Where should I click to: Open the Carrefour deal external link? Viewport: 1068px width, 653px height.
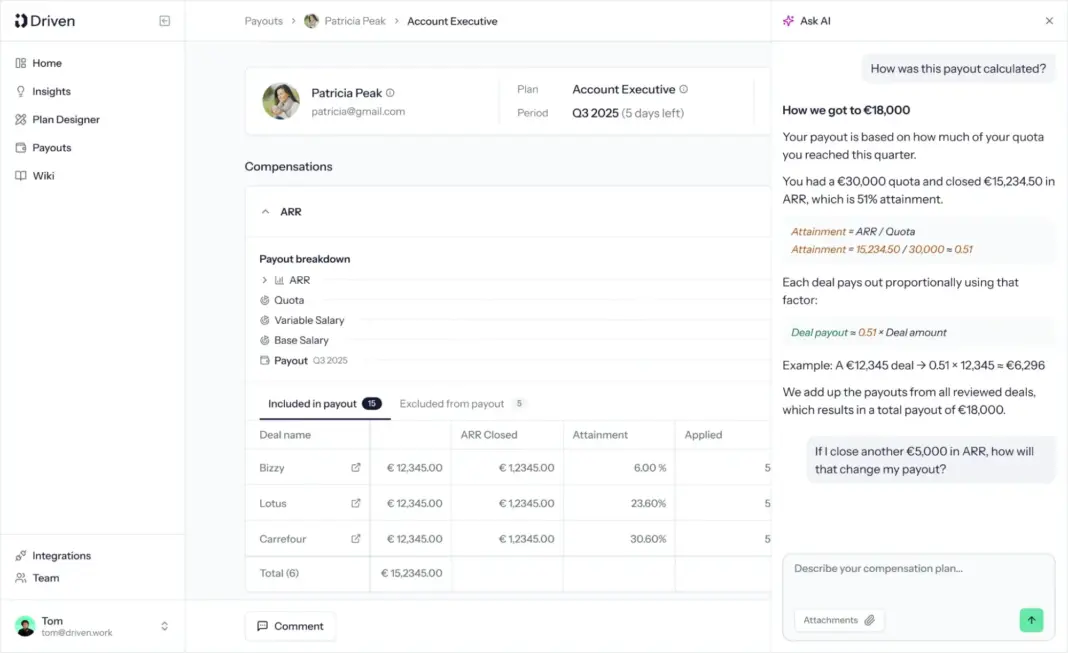[x=356, y=539]
